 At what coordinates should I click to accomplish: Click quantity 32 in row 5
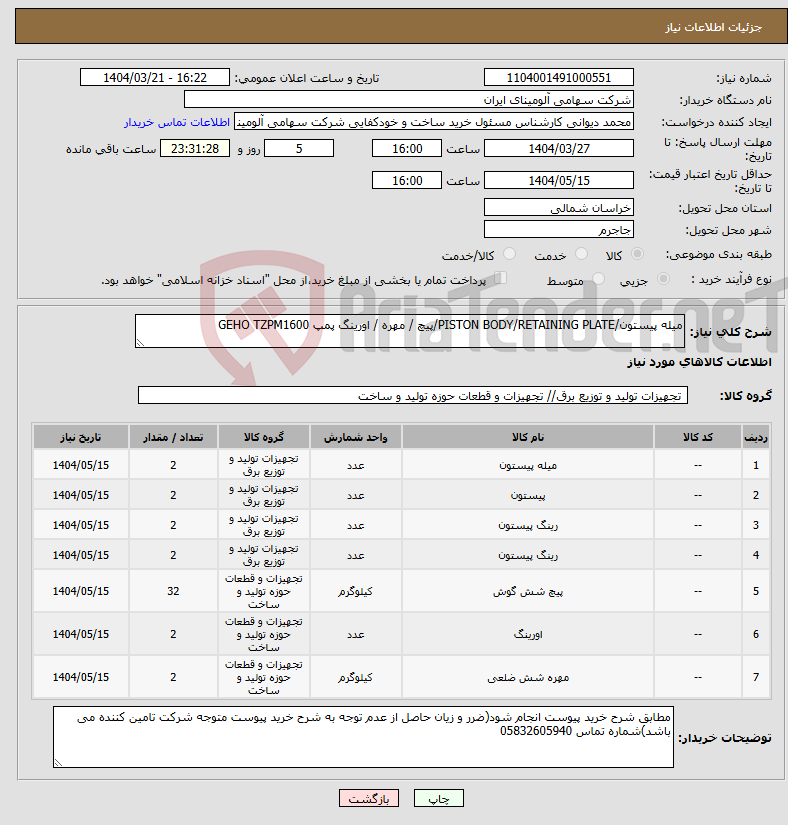coord(173,591)
